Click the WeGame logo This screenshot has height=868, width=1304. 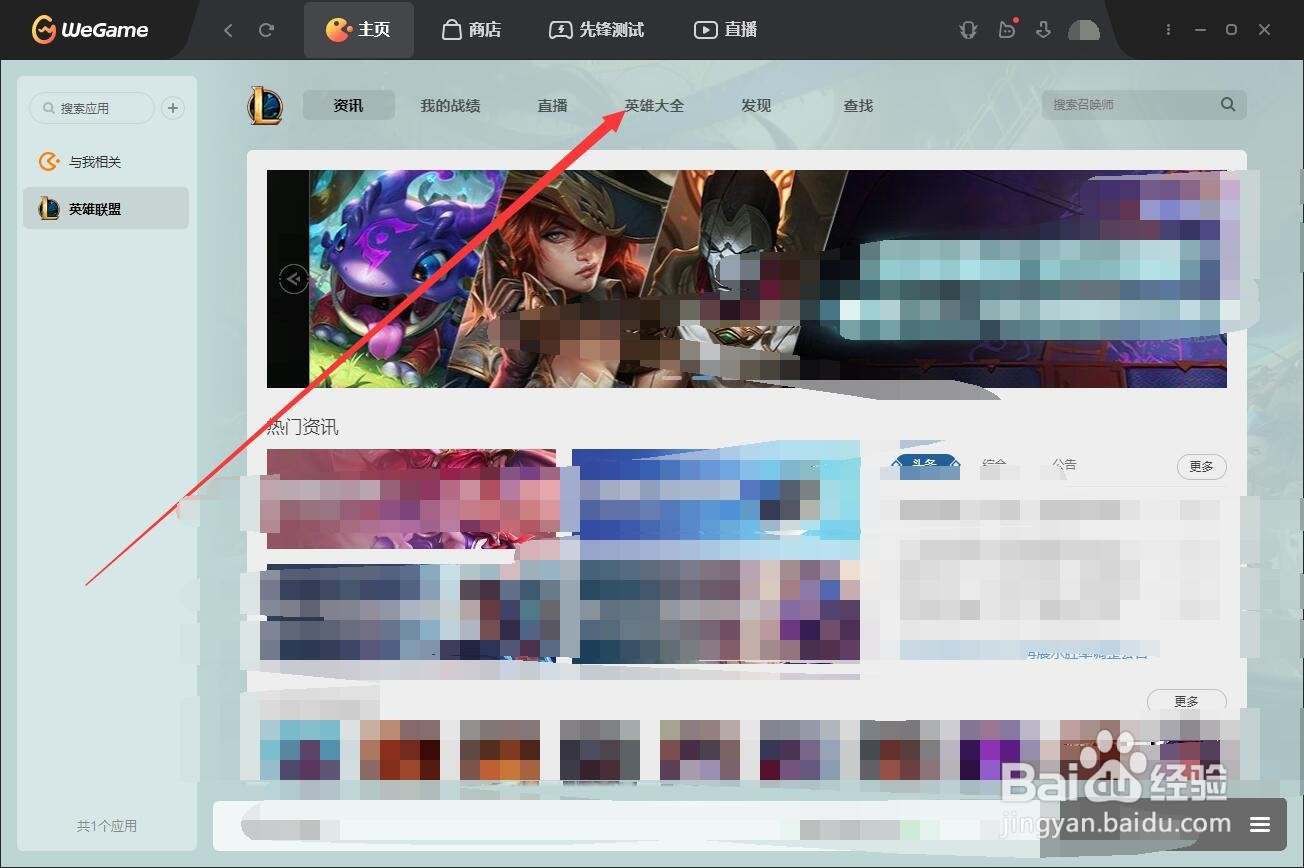90,30
